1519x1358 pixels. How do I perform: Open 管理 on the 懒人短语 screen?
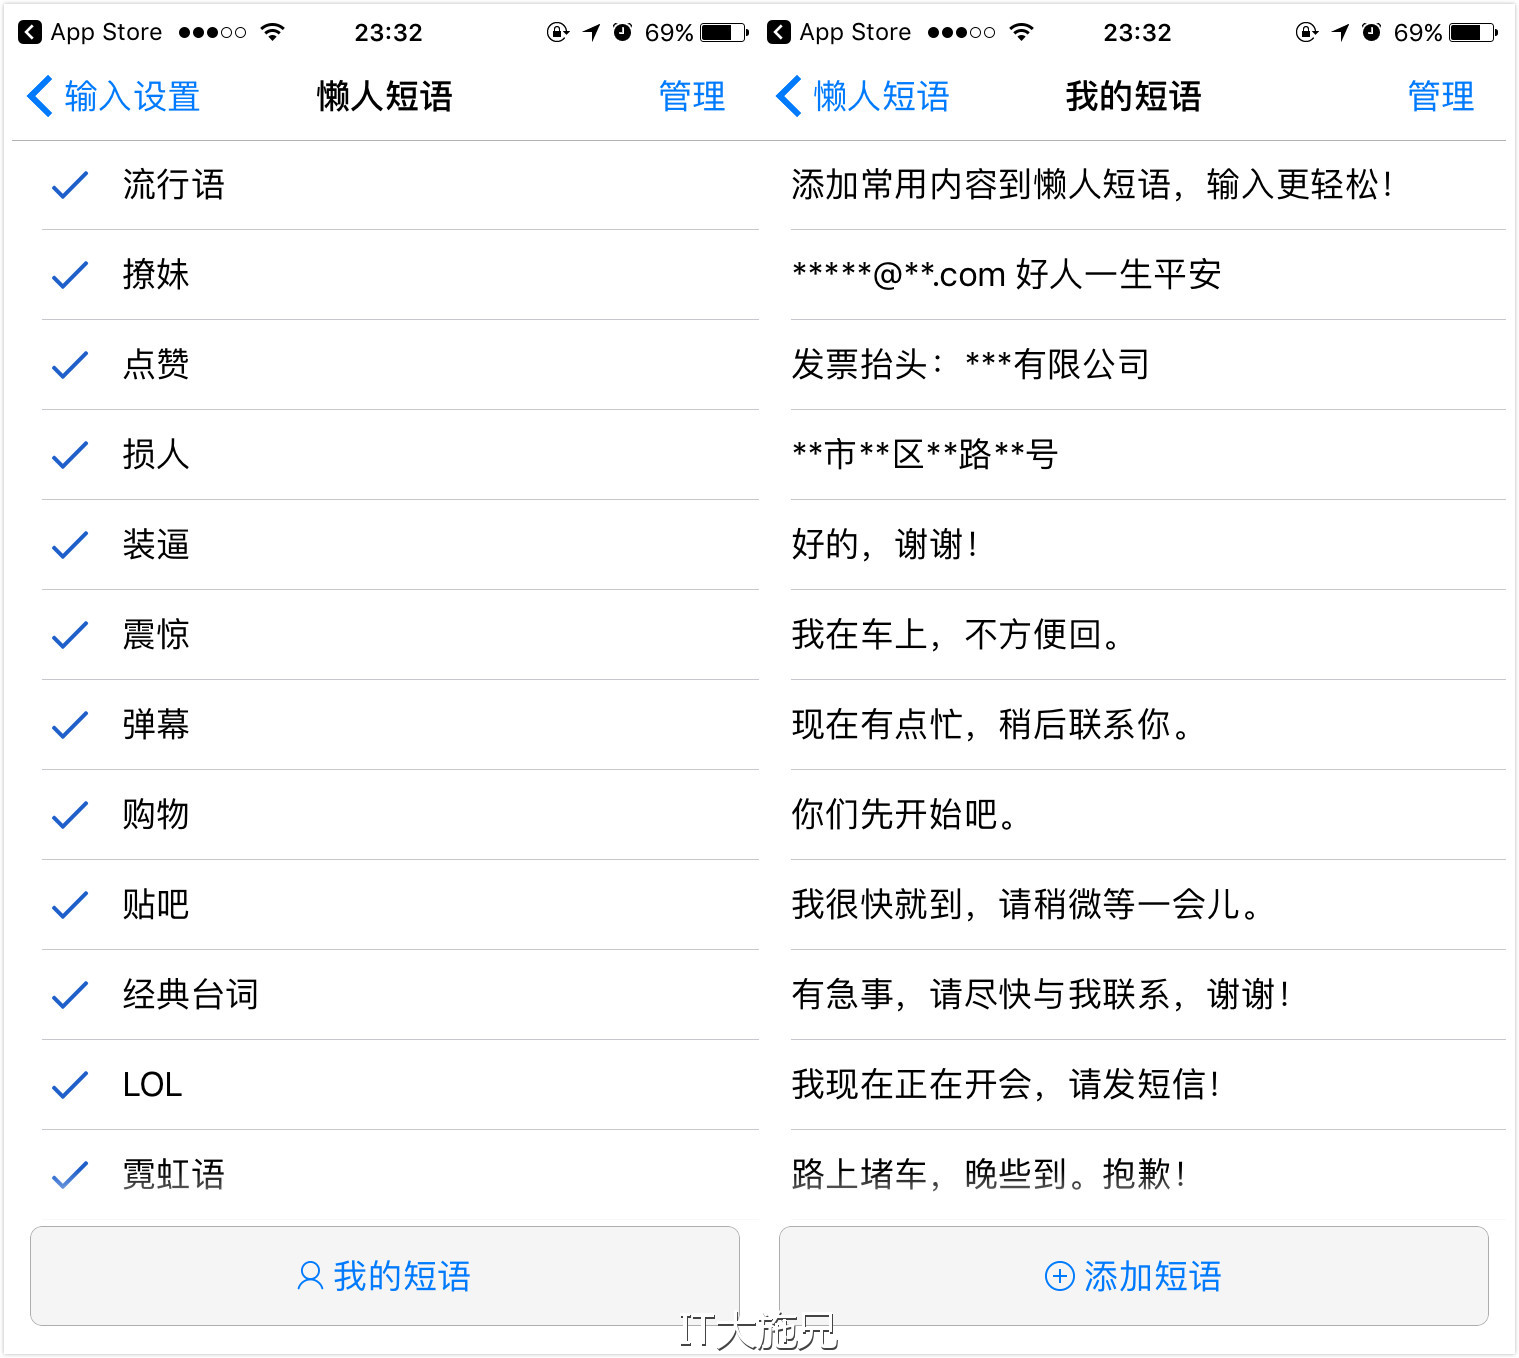pos(691,96)
